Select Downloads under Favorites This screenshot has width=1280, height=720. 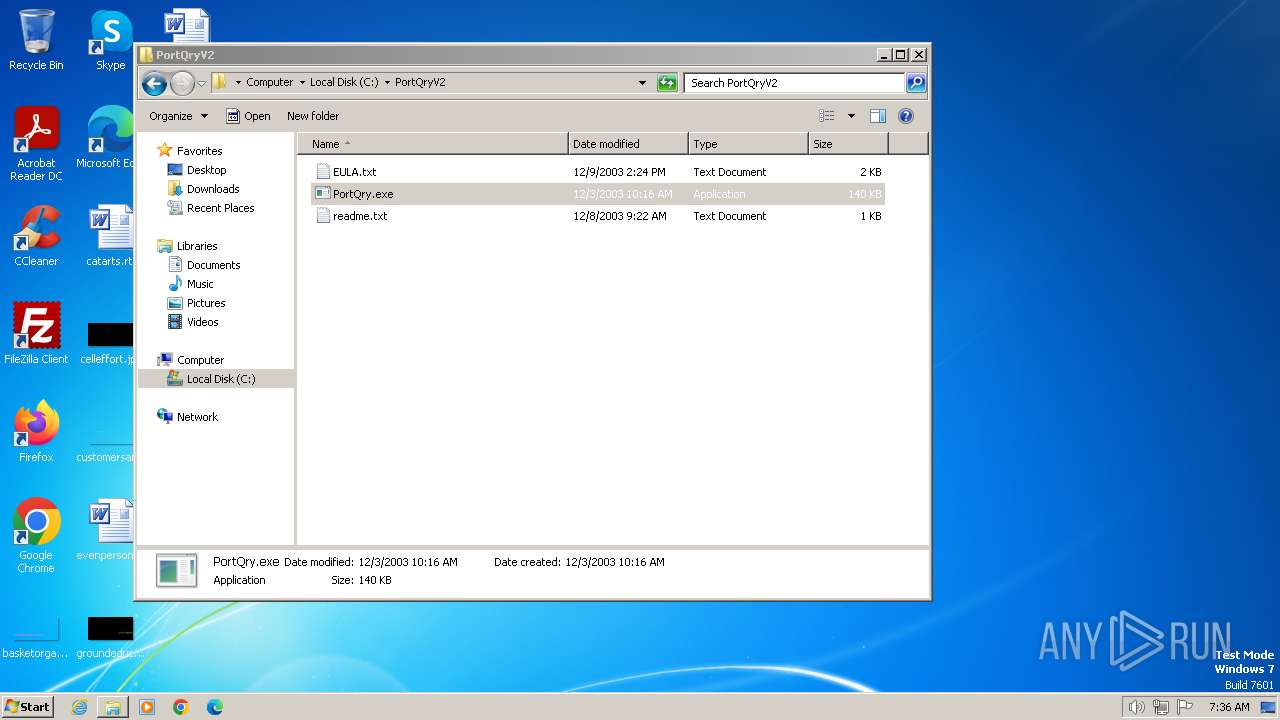point(212,189)
